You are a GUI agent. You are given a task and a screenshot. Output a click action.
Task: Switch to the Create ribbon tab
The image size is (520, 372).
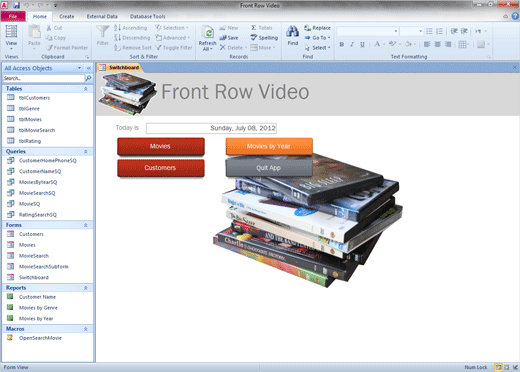point(67,16)
